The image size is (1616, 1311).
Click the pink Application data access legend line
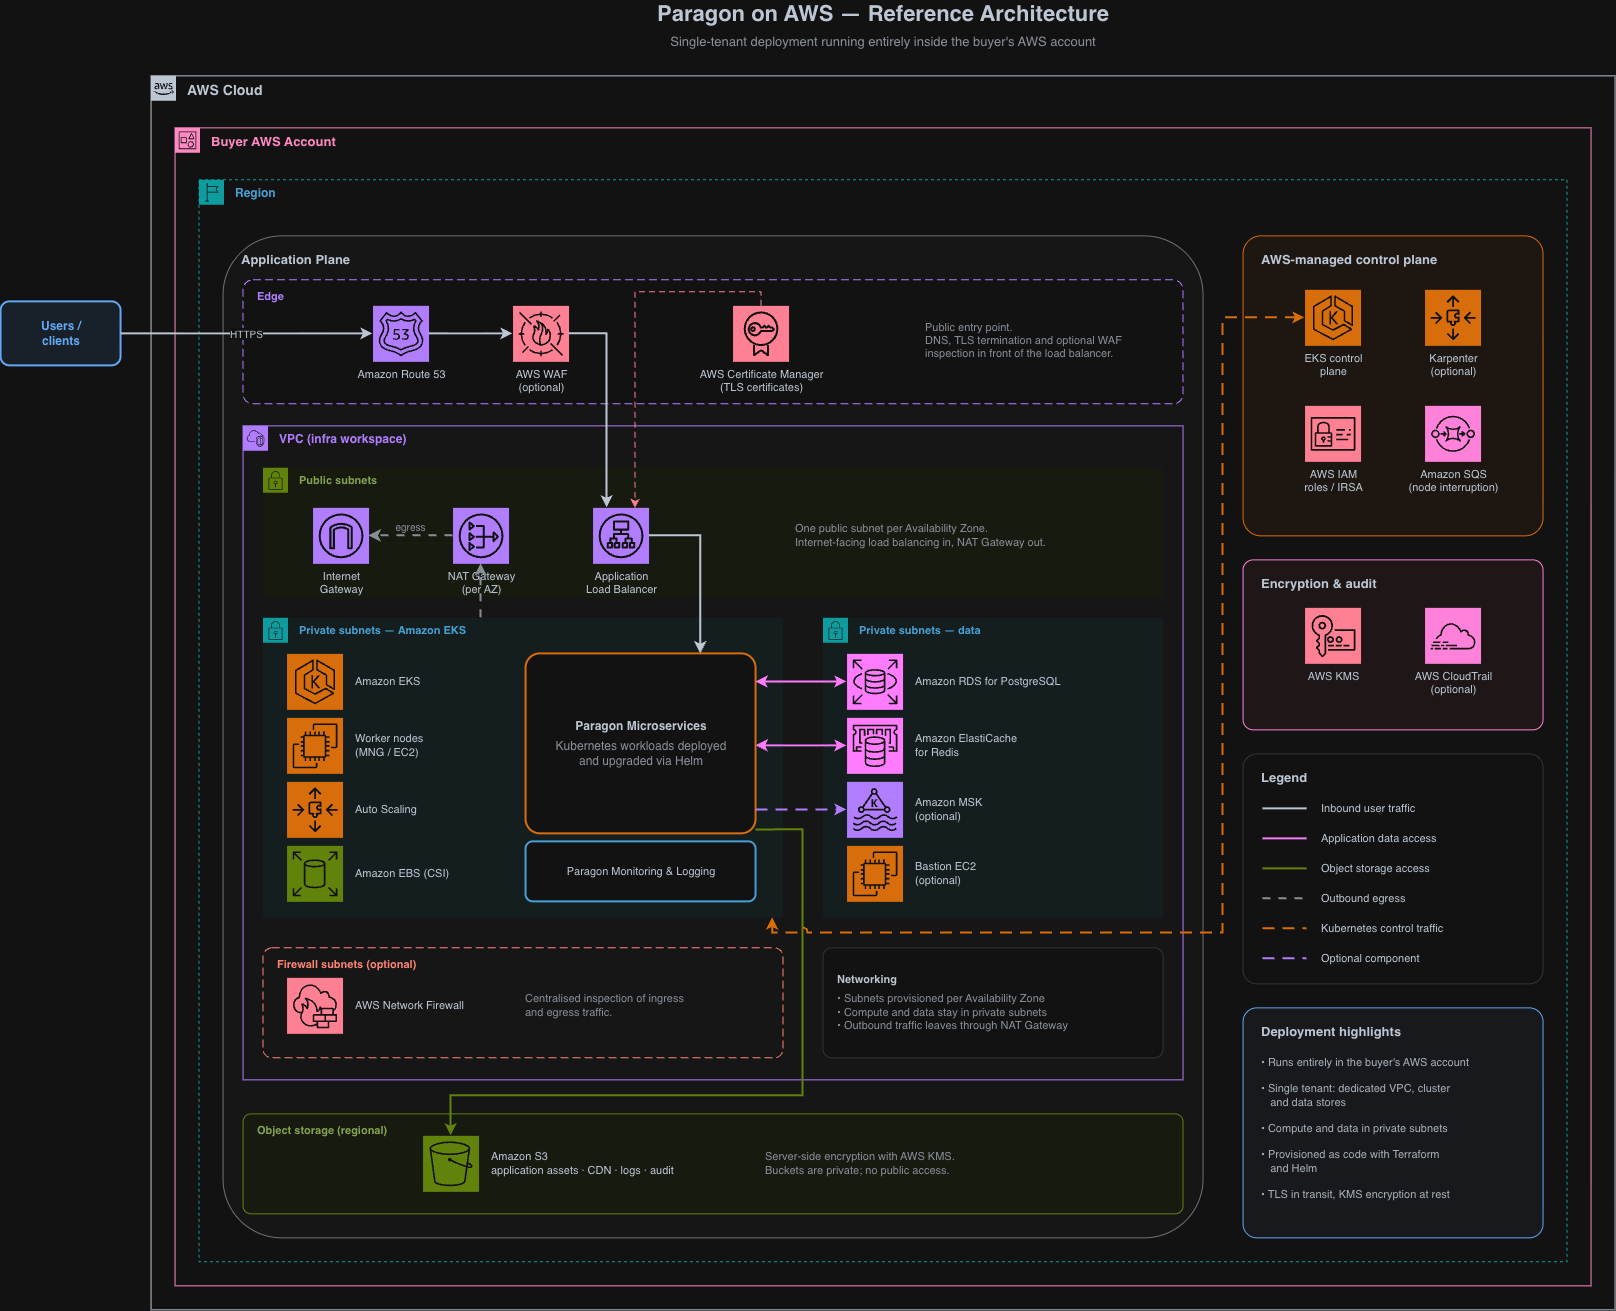pos(1285,838)
